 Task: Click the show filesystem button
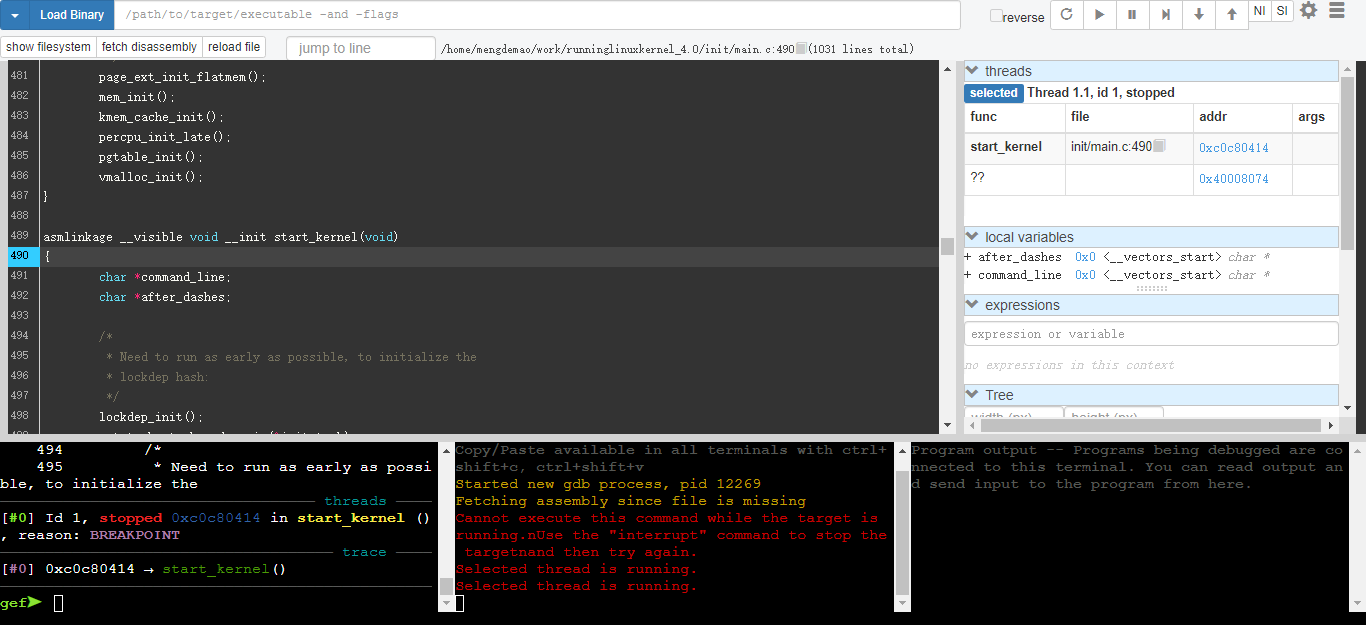tap(48, 47)
